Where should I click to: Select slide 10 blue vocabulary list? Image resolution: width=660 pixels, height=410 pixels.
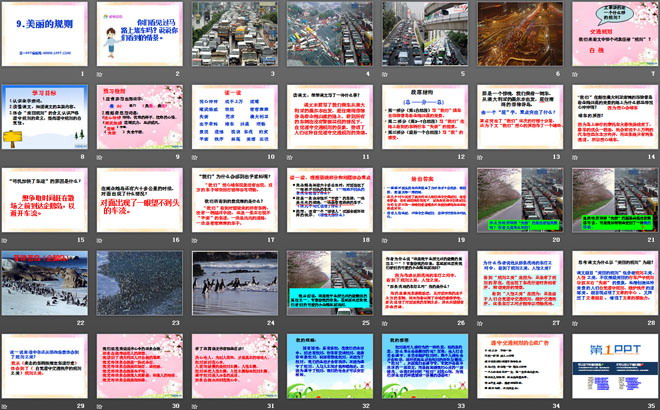point(235,117)
